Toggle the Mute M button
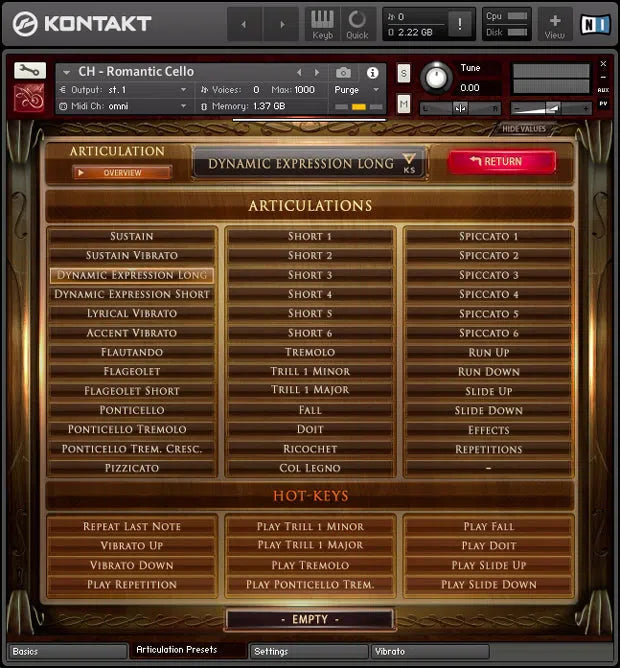 click(x=404, y=104)
